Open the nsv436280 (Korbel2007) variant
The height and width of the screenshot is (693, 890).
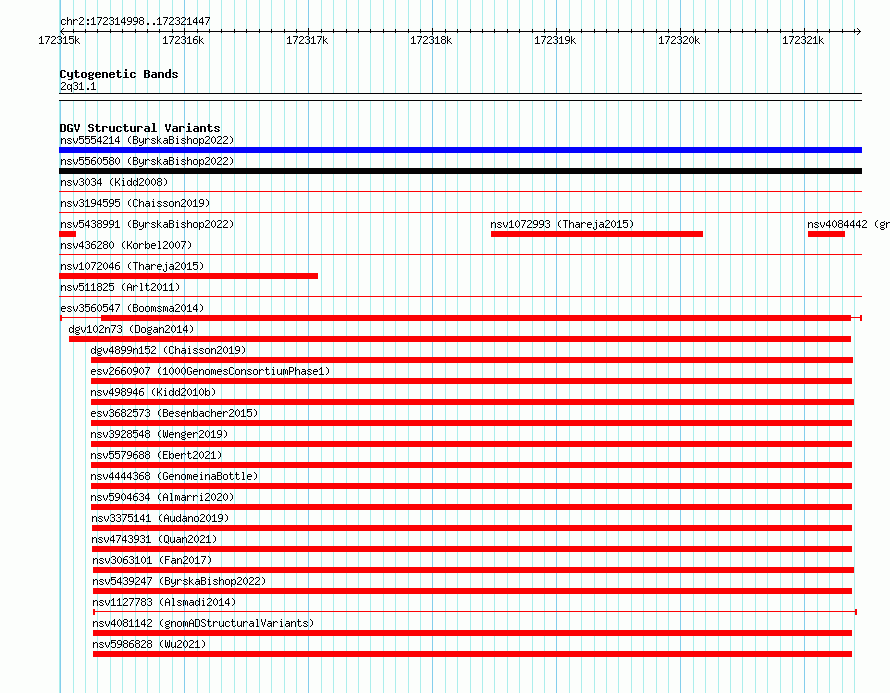point(126,245)
